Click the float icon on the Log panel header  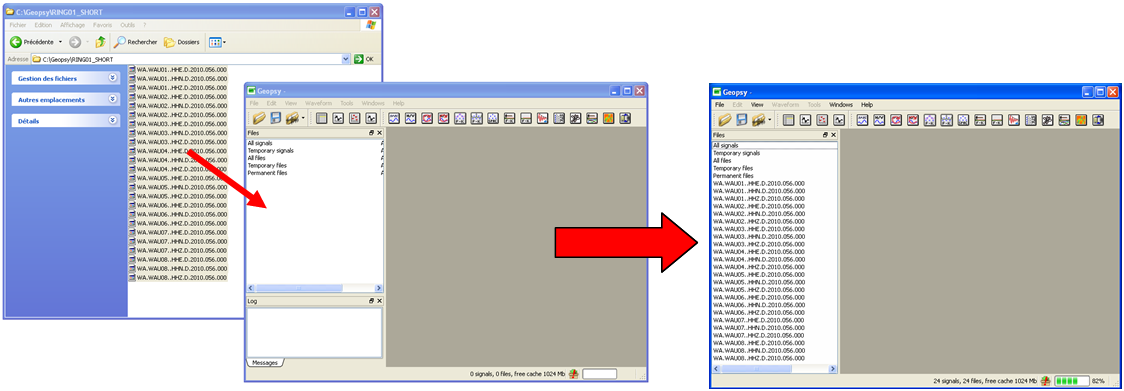click(x=371, y=301)
